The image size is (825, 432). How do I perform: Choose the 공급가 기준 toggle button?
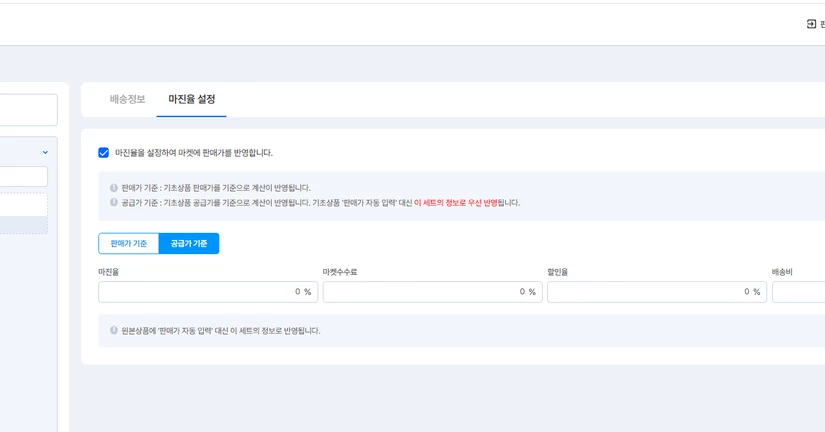pos(189,244)
